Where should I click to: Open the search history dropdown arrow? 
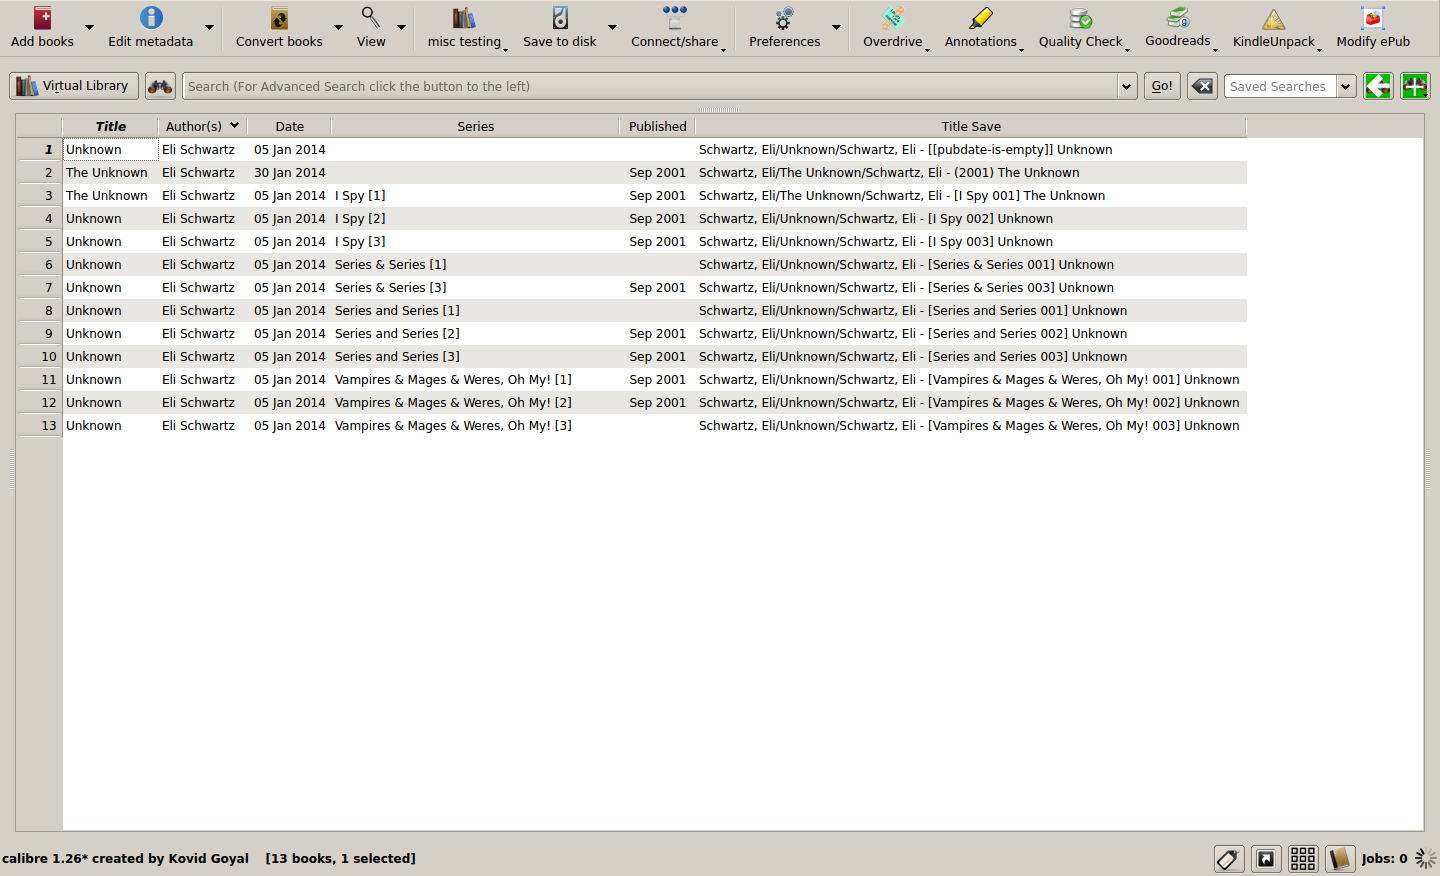pos(1127,86)
